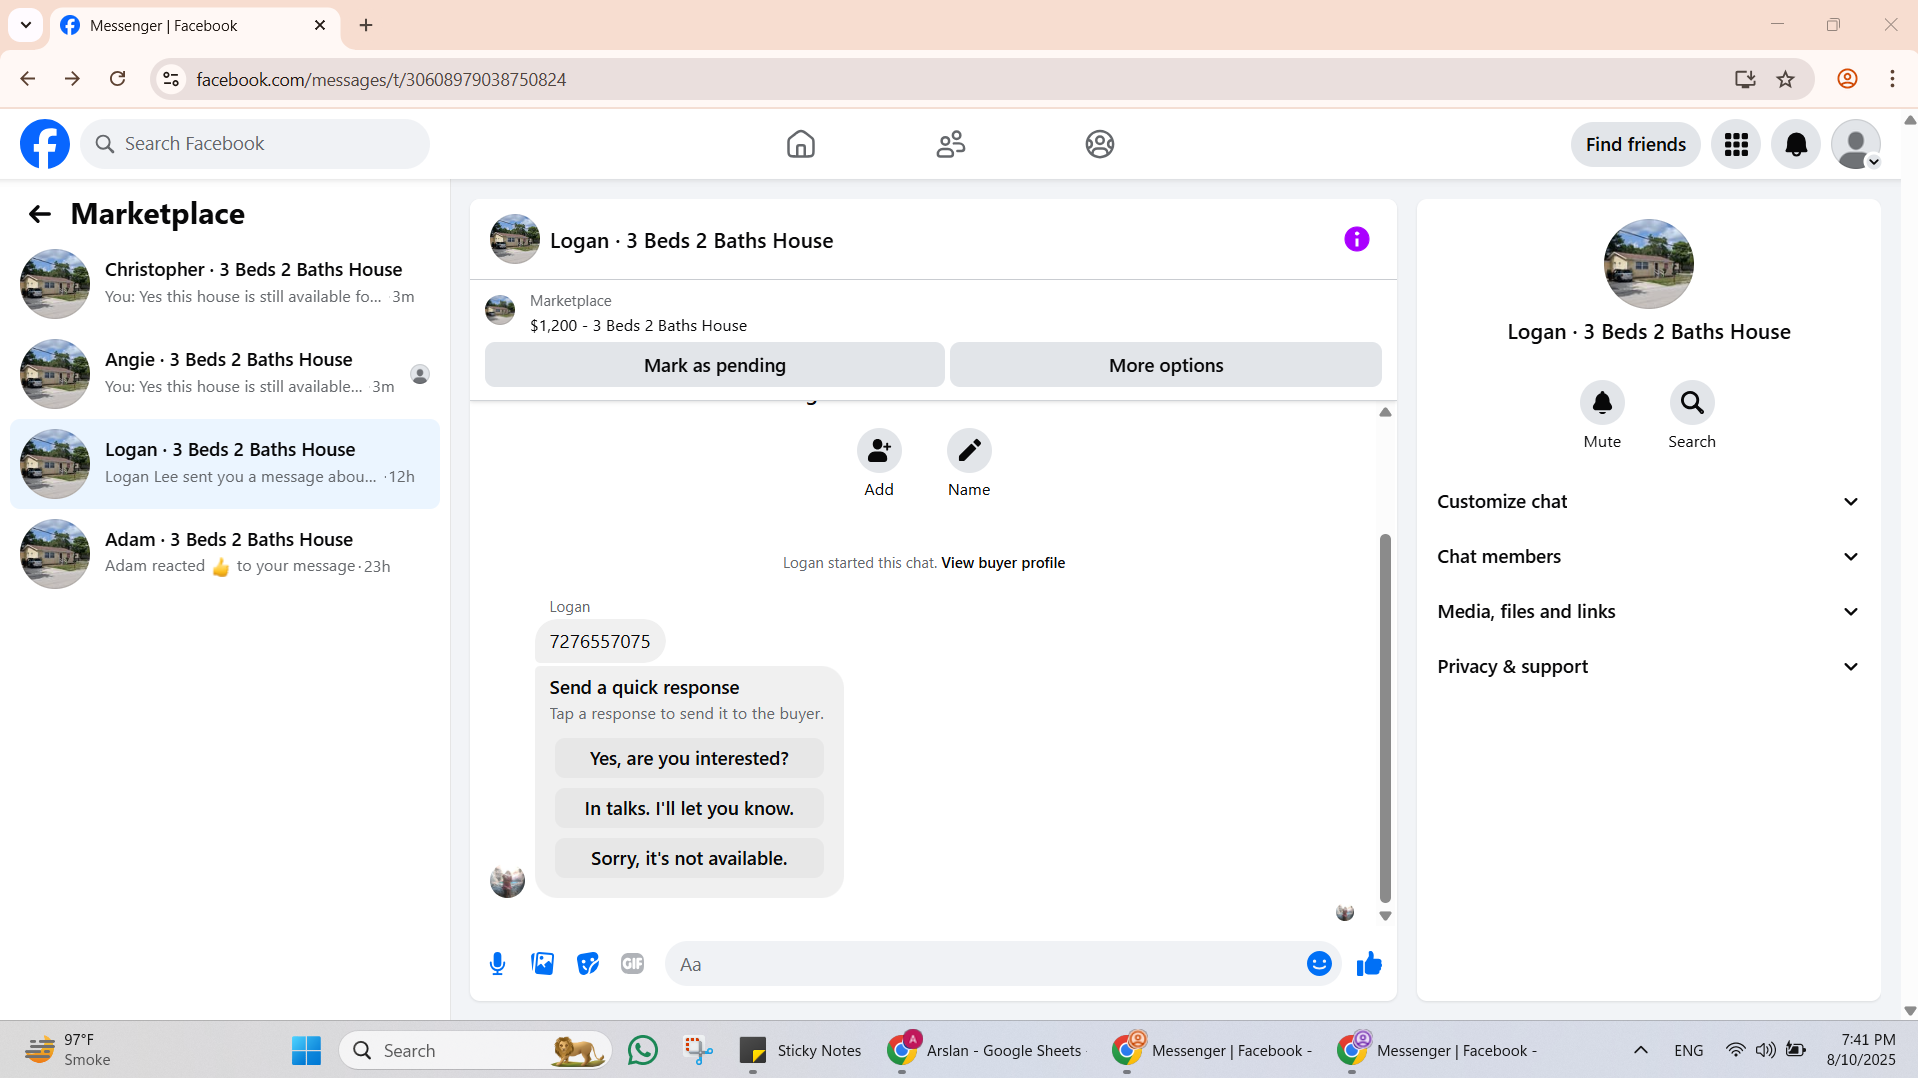Send "In talks. I'll let you know." response
The height and width of the screenshot is (1078, 1918).
689,809
